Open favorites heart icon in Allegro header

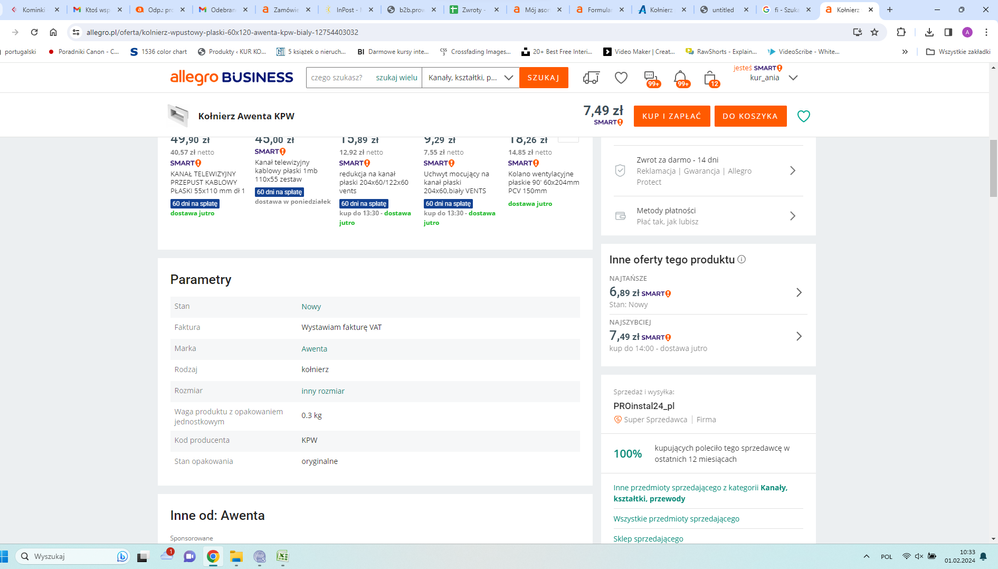click(621, 78)
